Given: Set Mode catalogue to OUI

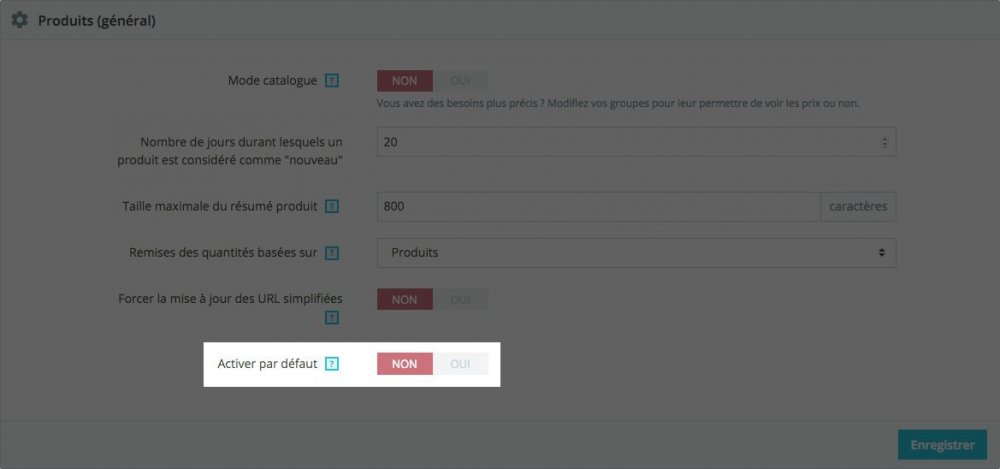Looking at the screenshot, I should [460, 81].
